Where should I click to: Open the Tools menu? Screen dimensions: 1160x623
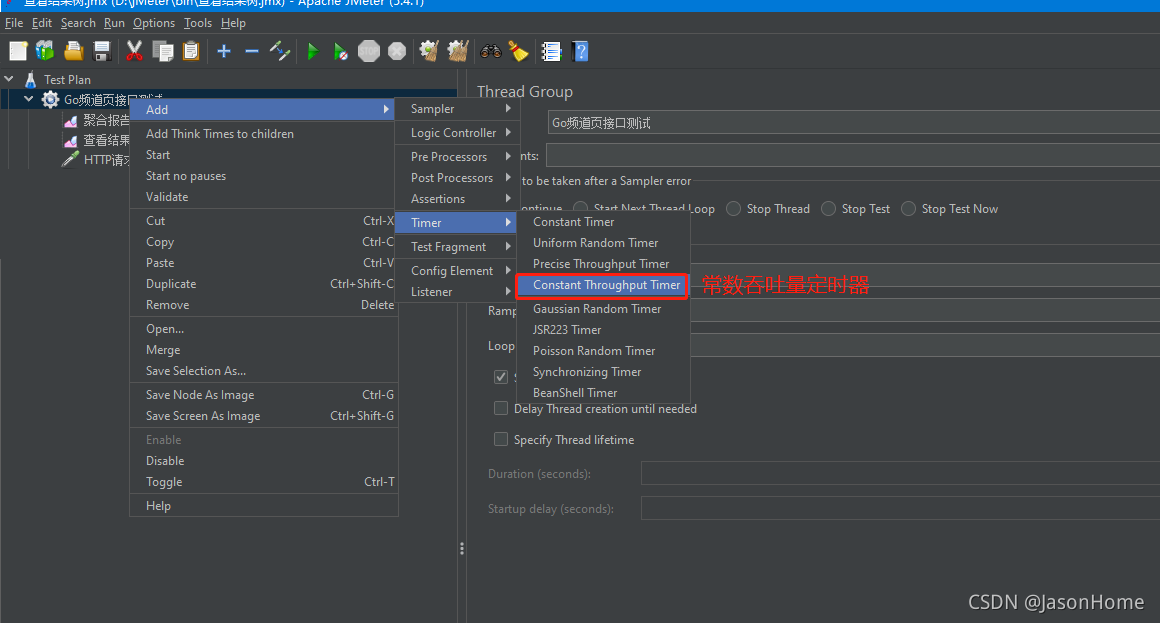pos(198,23)
